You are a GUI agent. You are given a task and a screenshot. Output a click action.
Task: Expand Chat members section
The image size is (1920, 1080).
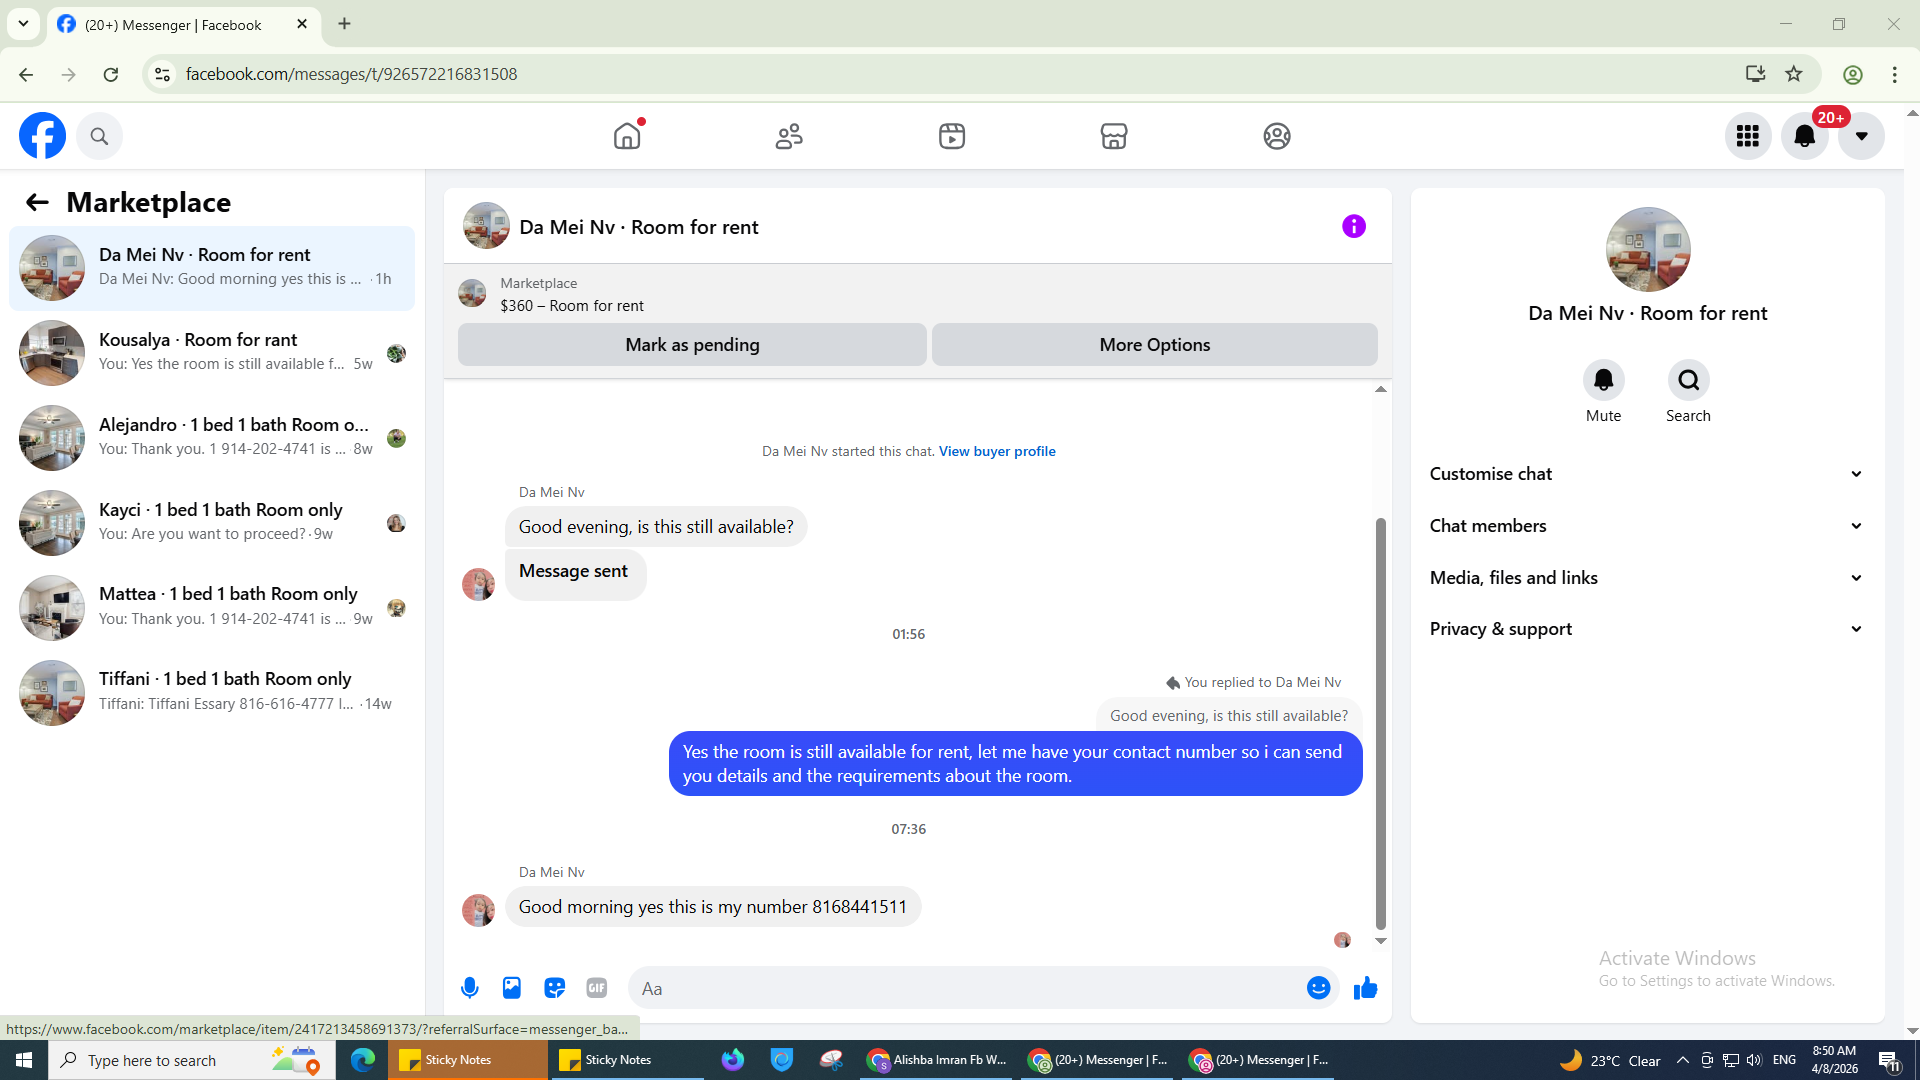[x=1646, y=526]
